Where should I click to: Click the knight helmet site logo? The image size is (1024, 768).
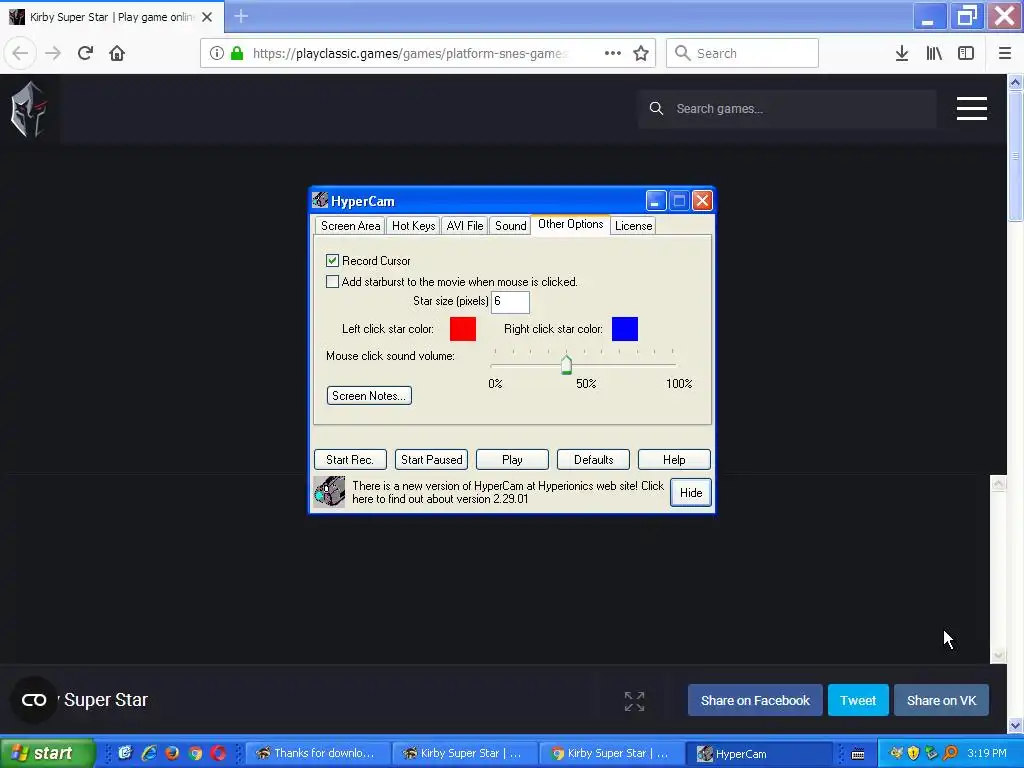coord(29,109)
